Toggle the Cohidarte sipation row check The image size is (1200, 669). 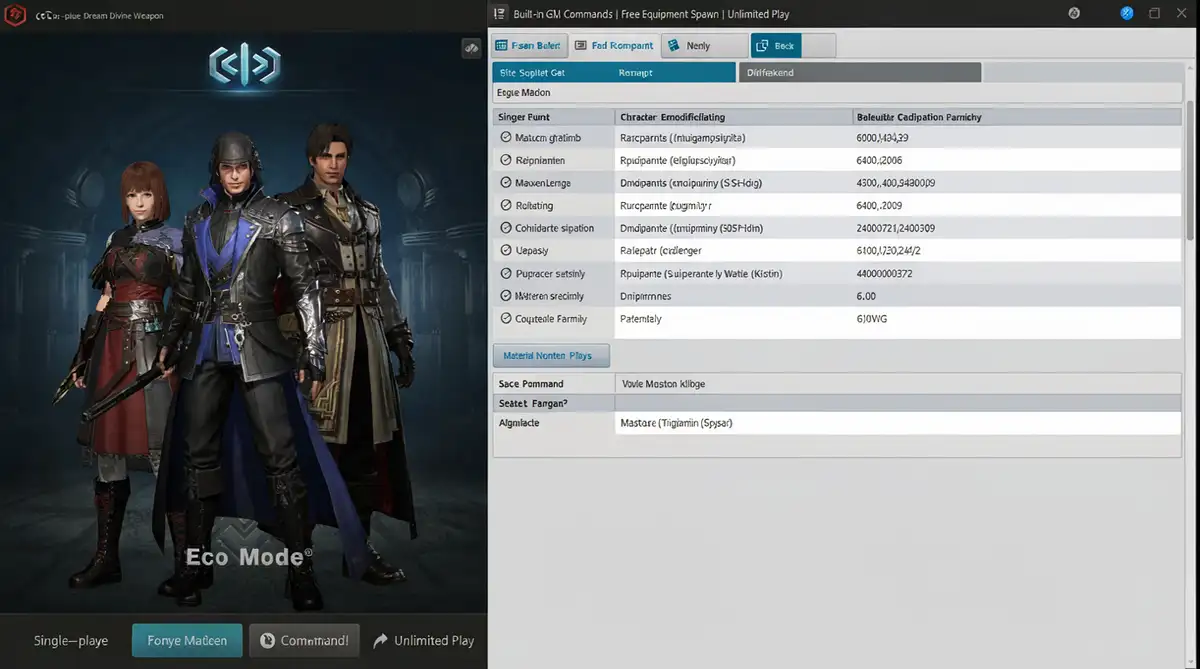pyautogui.click(x=505, y=228)
